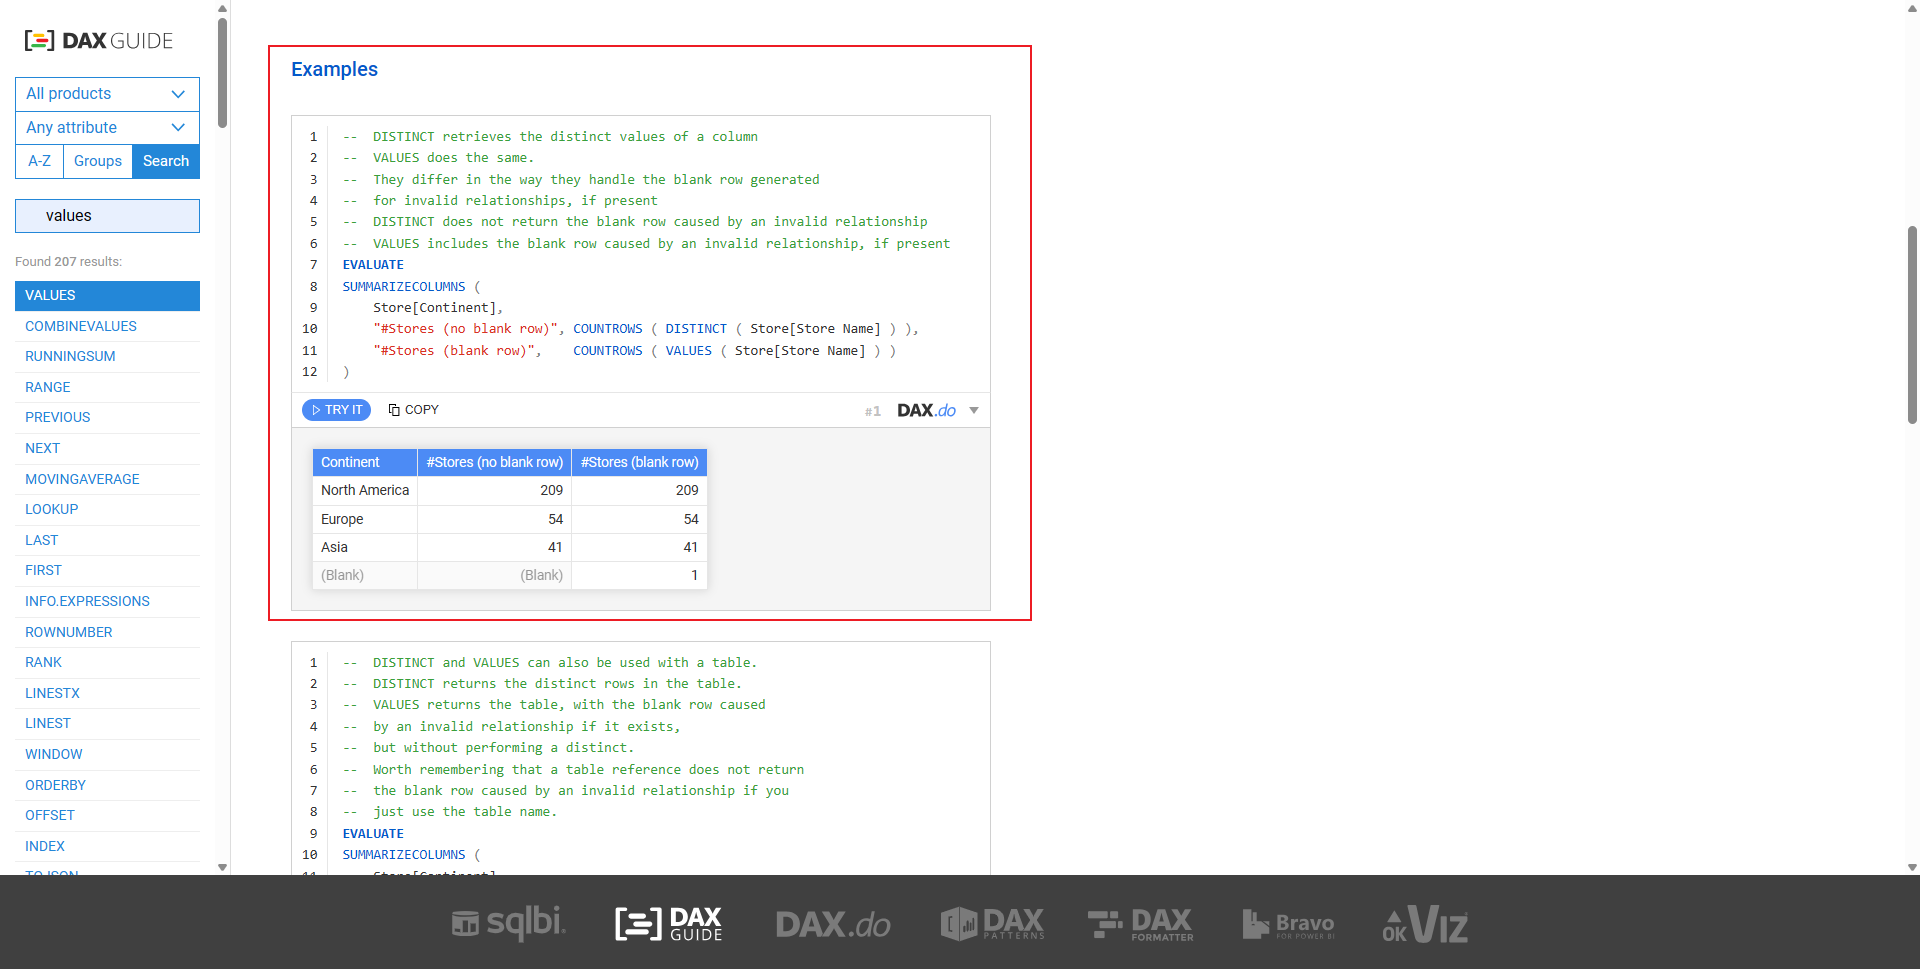Open NEXT function page
This screenshot has width=1920, height=969.
[x=43, y=449]
